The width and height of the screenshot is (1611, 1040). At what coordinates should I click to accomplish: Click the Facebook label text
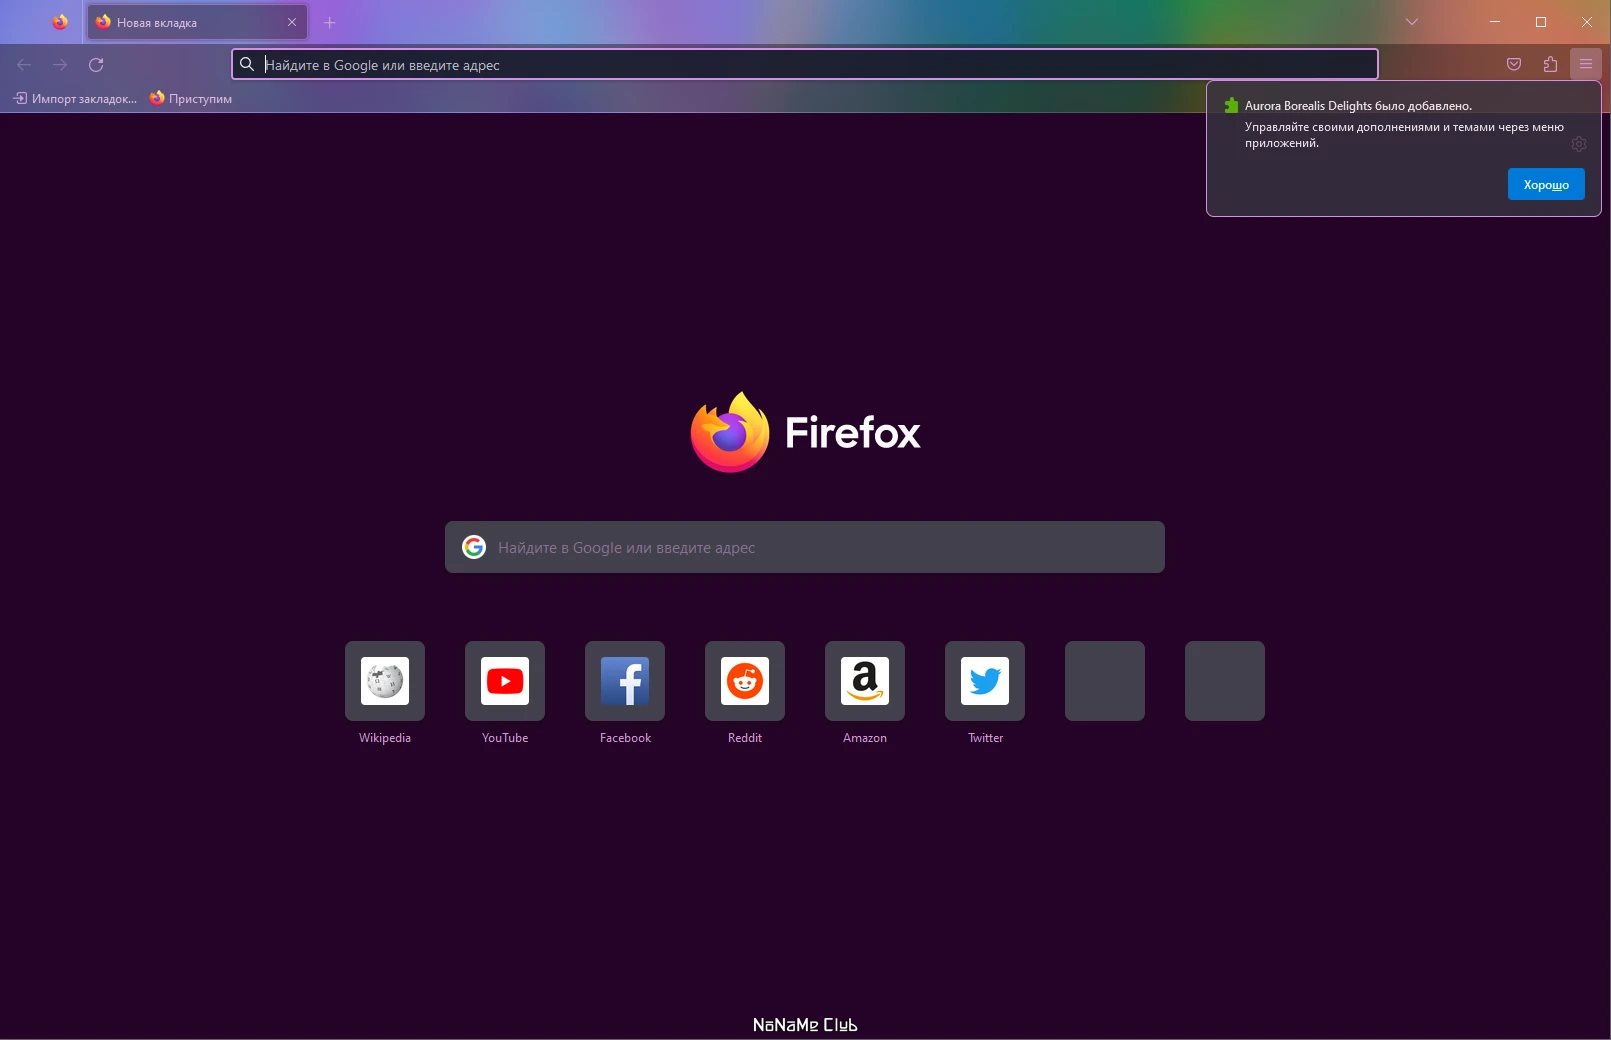coord(625,738)
